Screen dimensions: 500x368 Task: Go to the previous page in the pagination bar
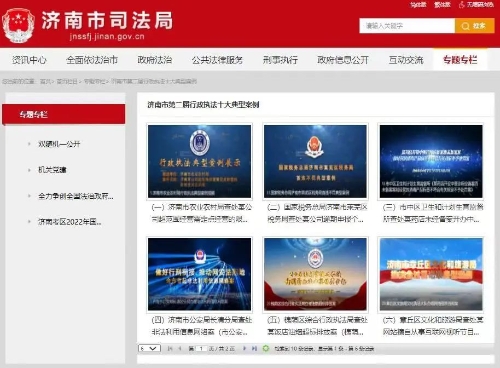tap(180, 348)
